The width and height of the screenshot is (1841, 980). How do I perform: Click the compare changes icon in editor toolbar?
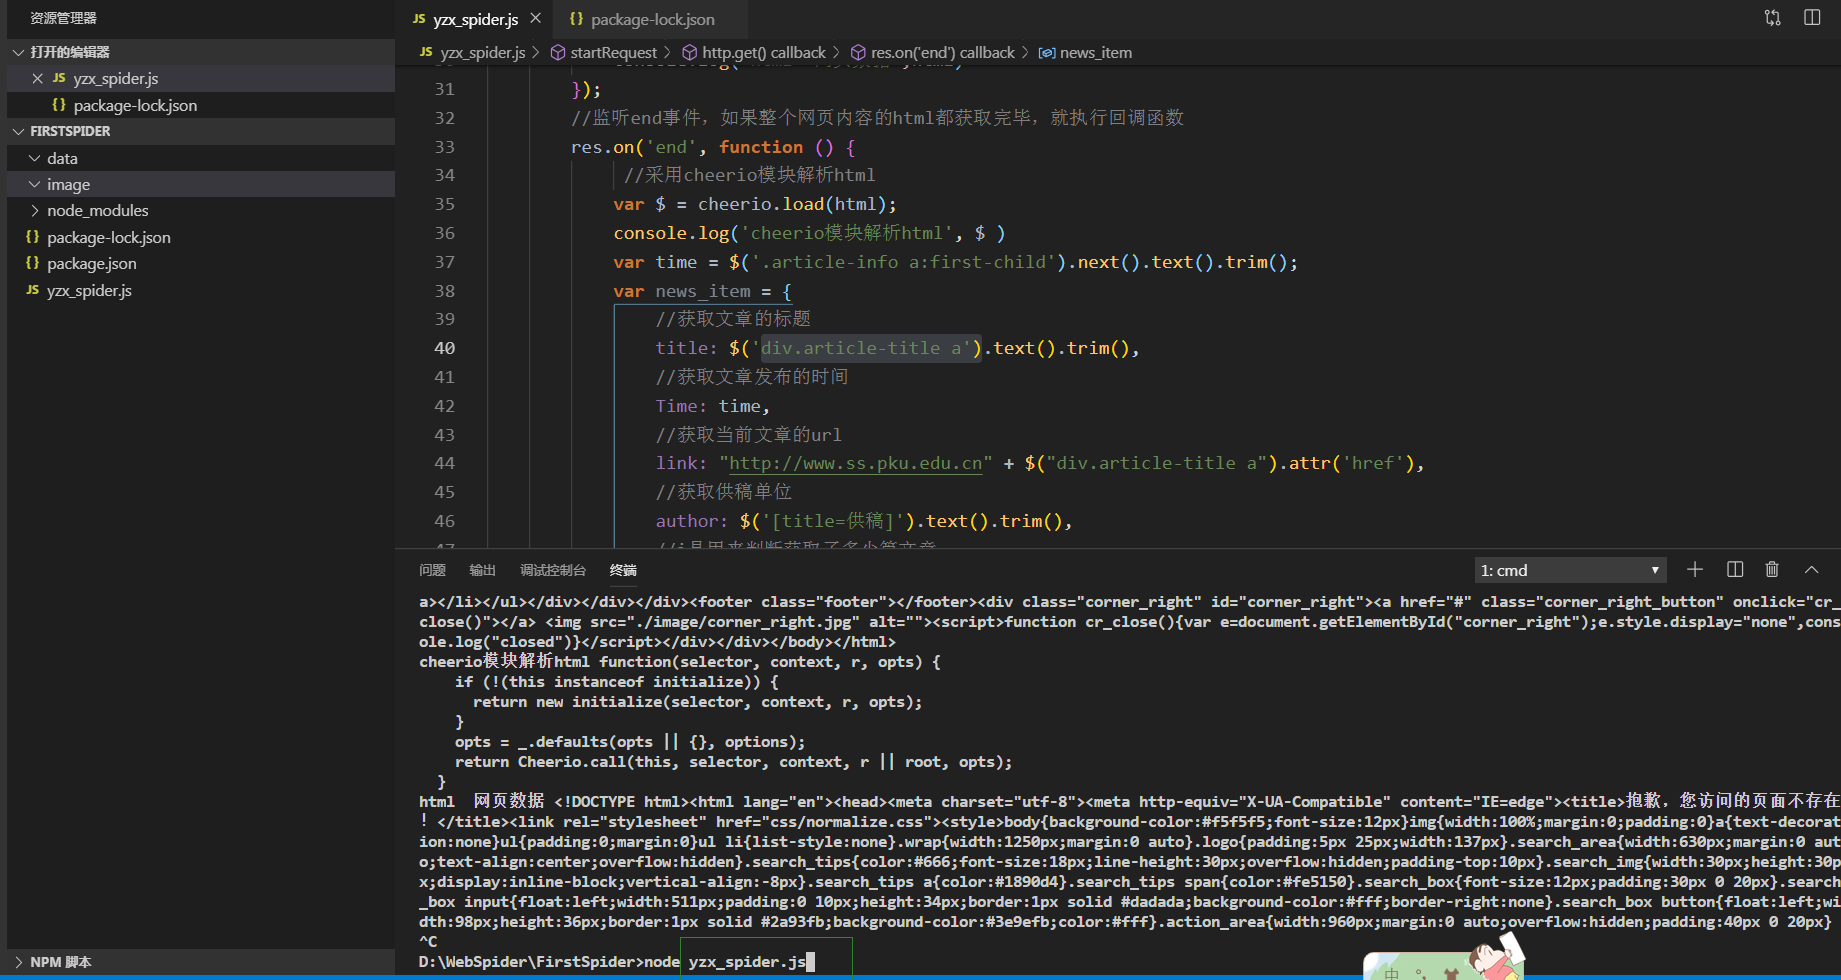click(x=1772, y=18)
